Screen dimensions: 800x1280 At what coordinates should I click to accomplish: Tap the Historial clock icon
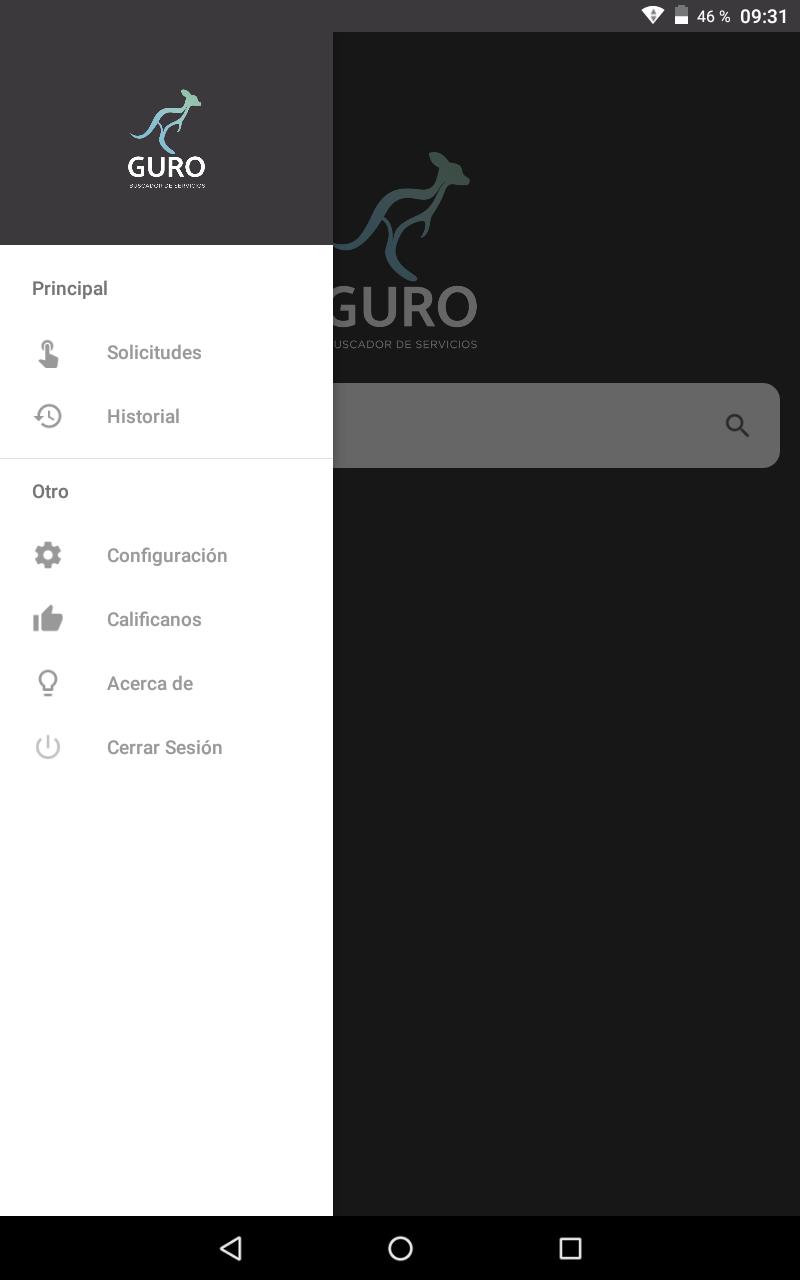pos(48,416)
